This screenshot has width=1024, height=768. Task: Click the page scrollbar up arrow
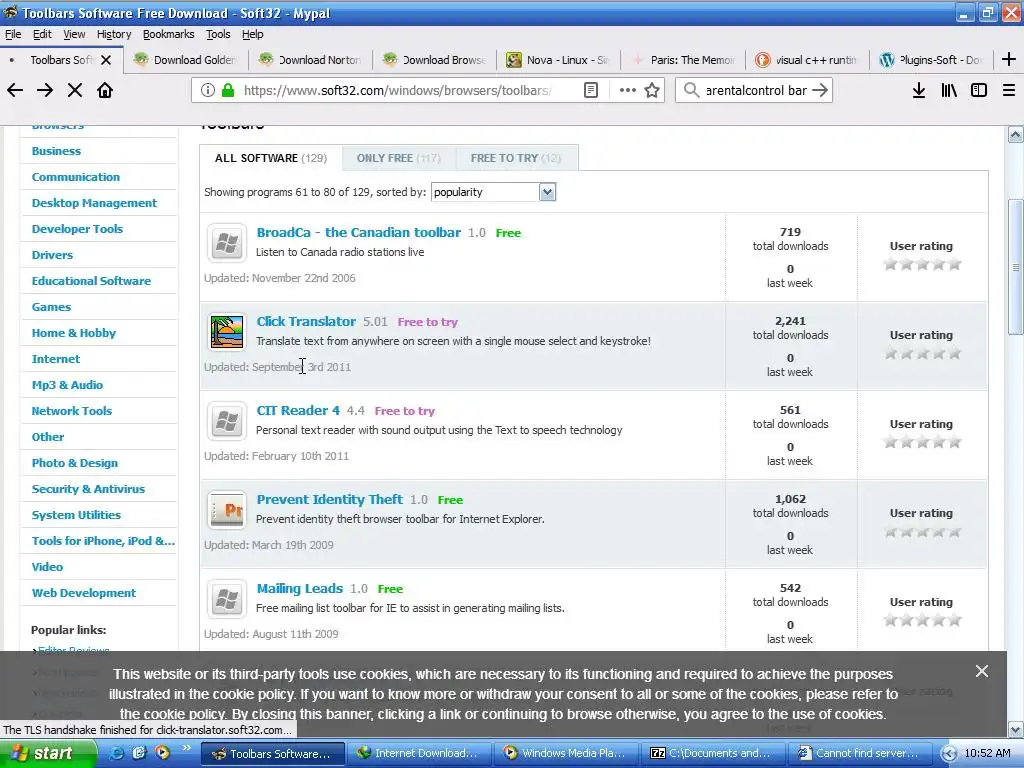(1016, 135)
